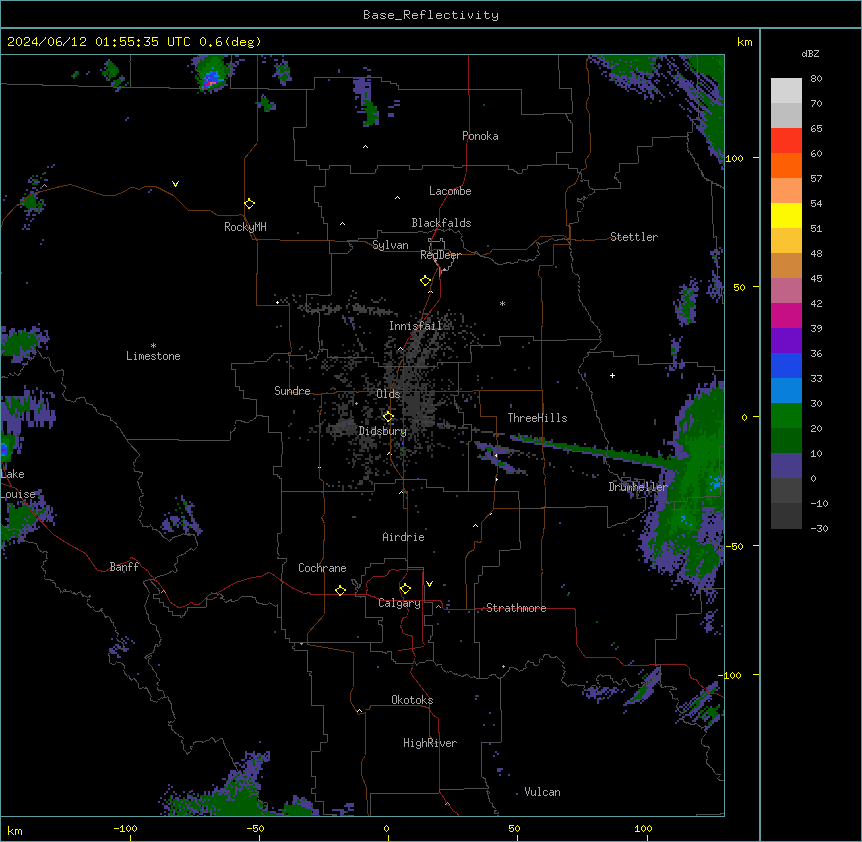862x842 pixels.
Task: Click the Sundre label
Action: click(292, 391)
